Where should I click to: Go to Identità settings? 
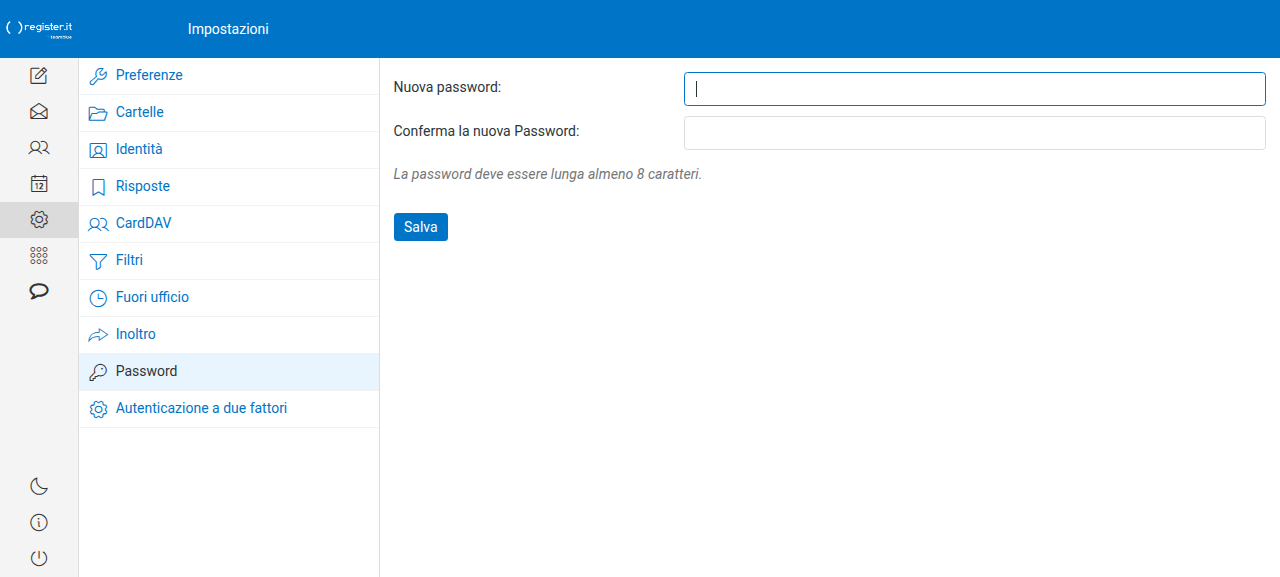click(x=229, y=150)
